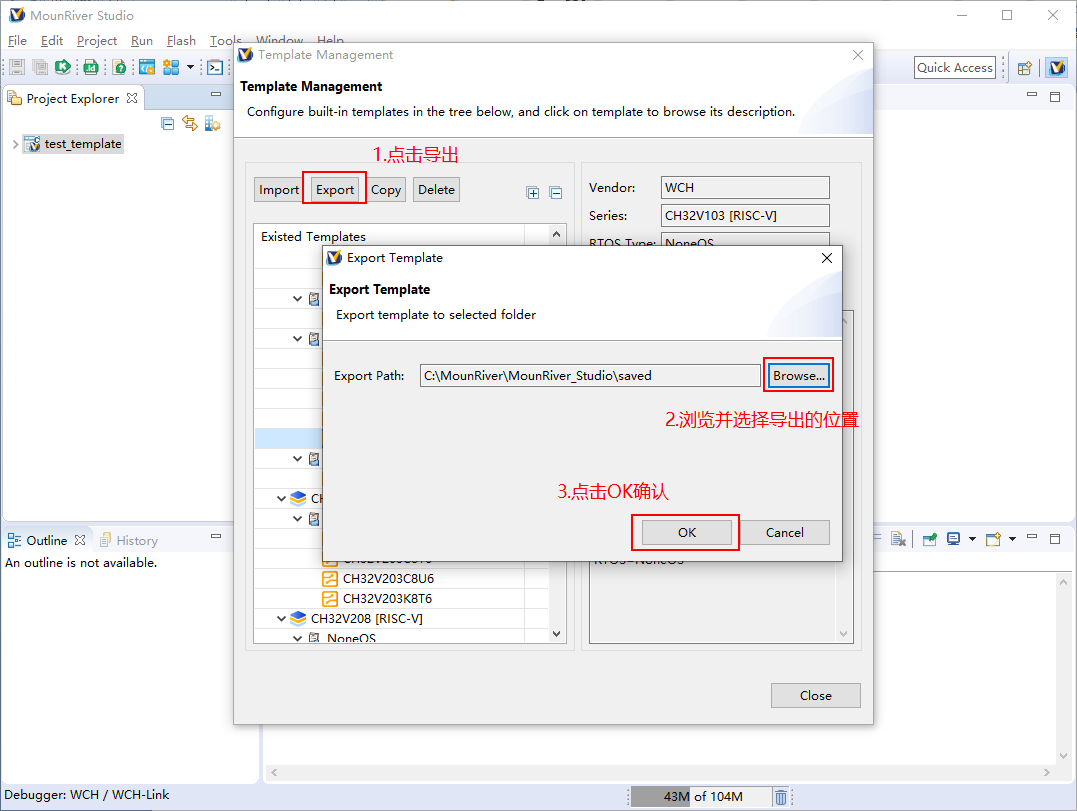Screen dimensions: 1077x811
Task: Open the Edit menu
Action: coord(52,41)
